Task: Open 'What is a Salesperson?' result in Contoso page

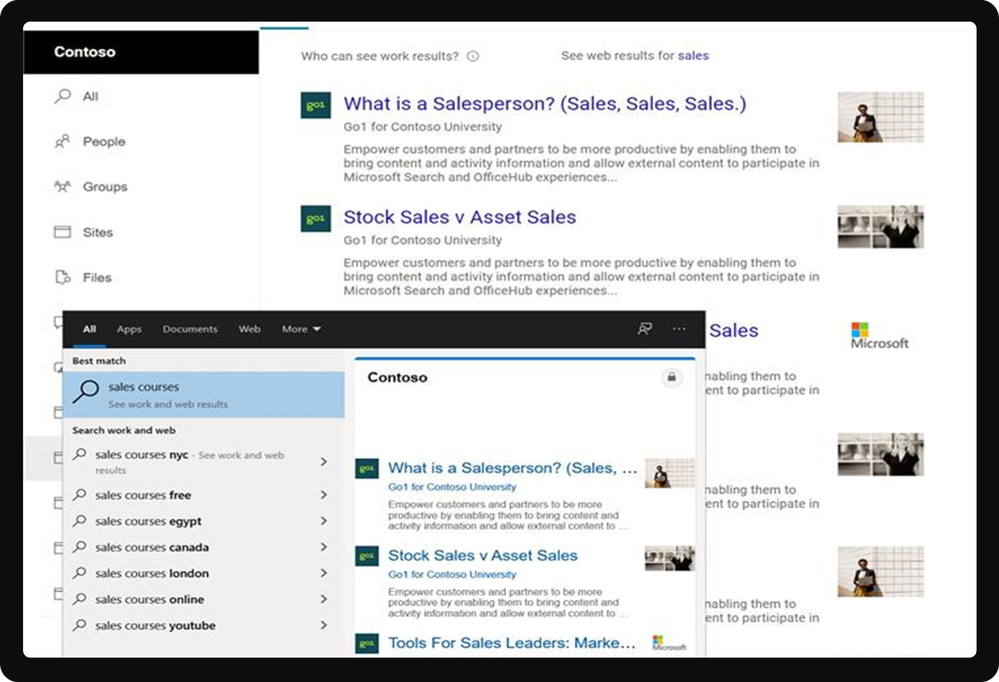Action: pyautogui.click(x=545, y=103)
